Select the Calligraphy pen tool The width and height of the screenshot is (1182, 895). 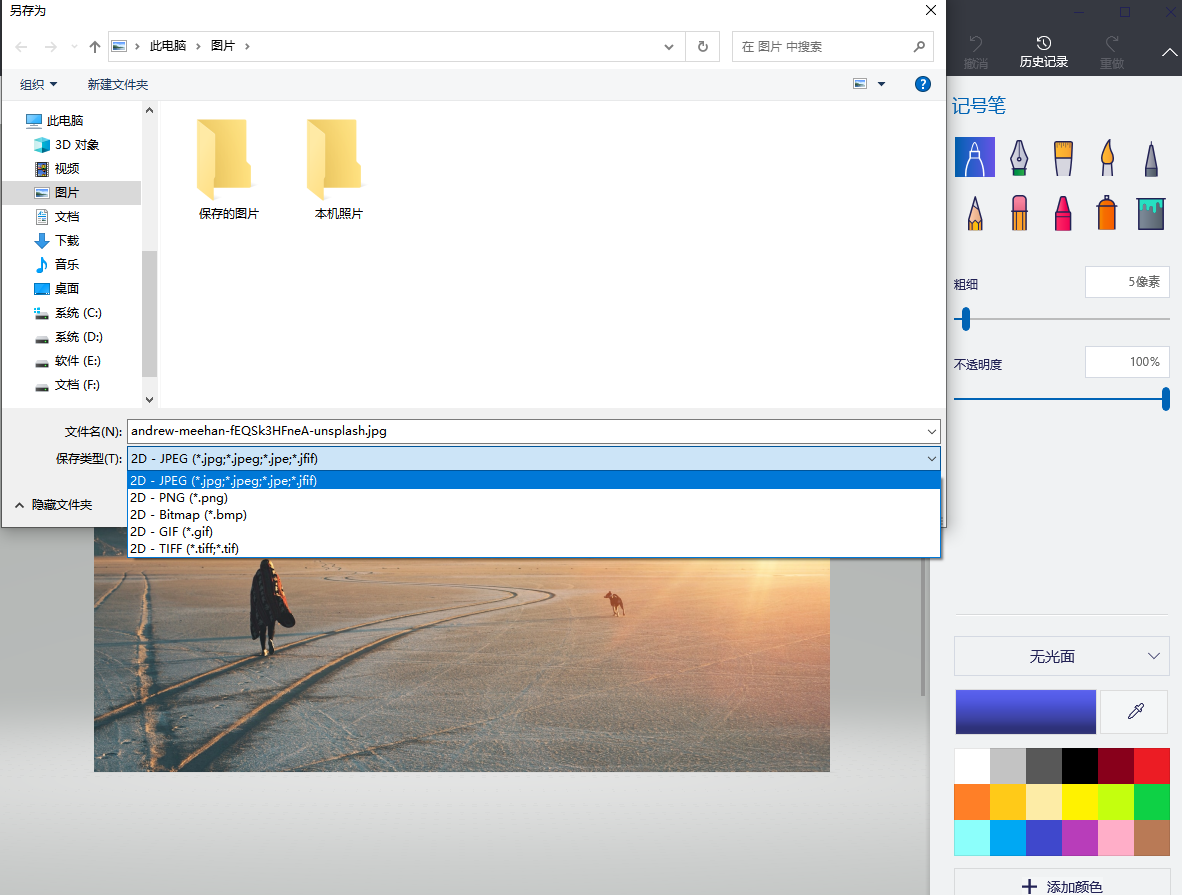click(x=1018, y=158)
